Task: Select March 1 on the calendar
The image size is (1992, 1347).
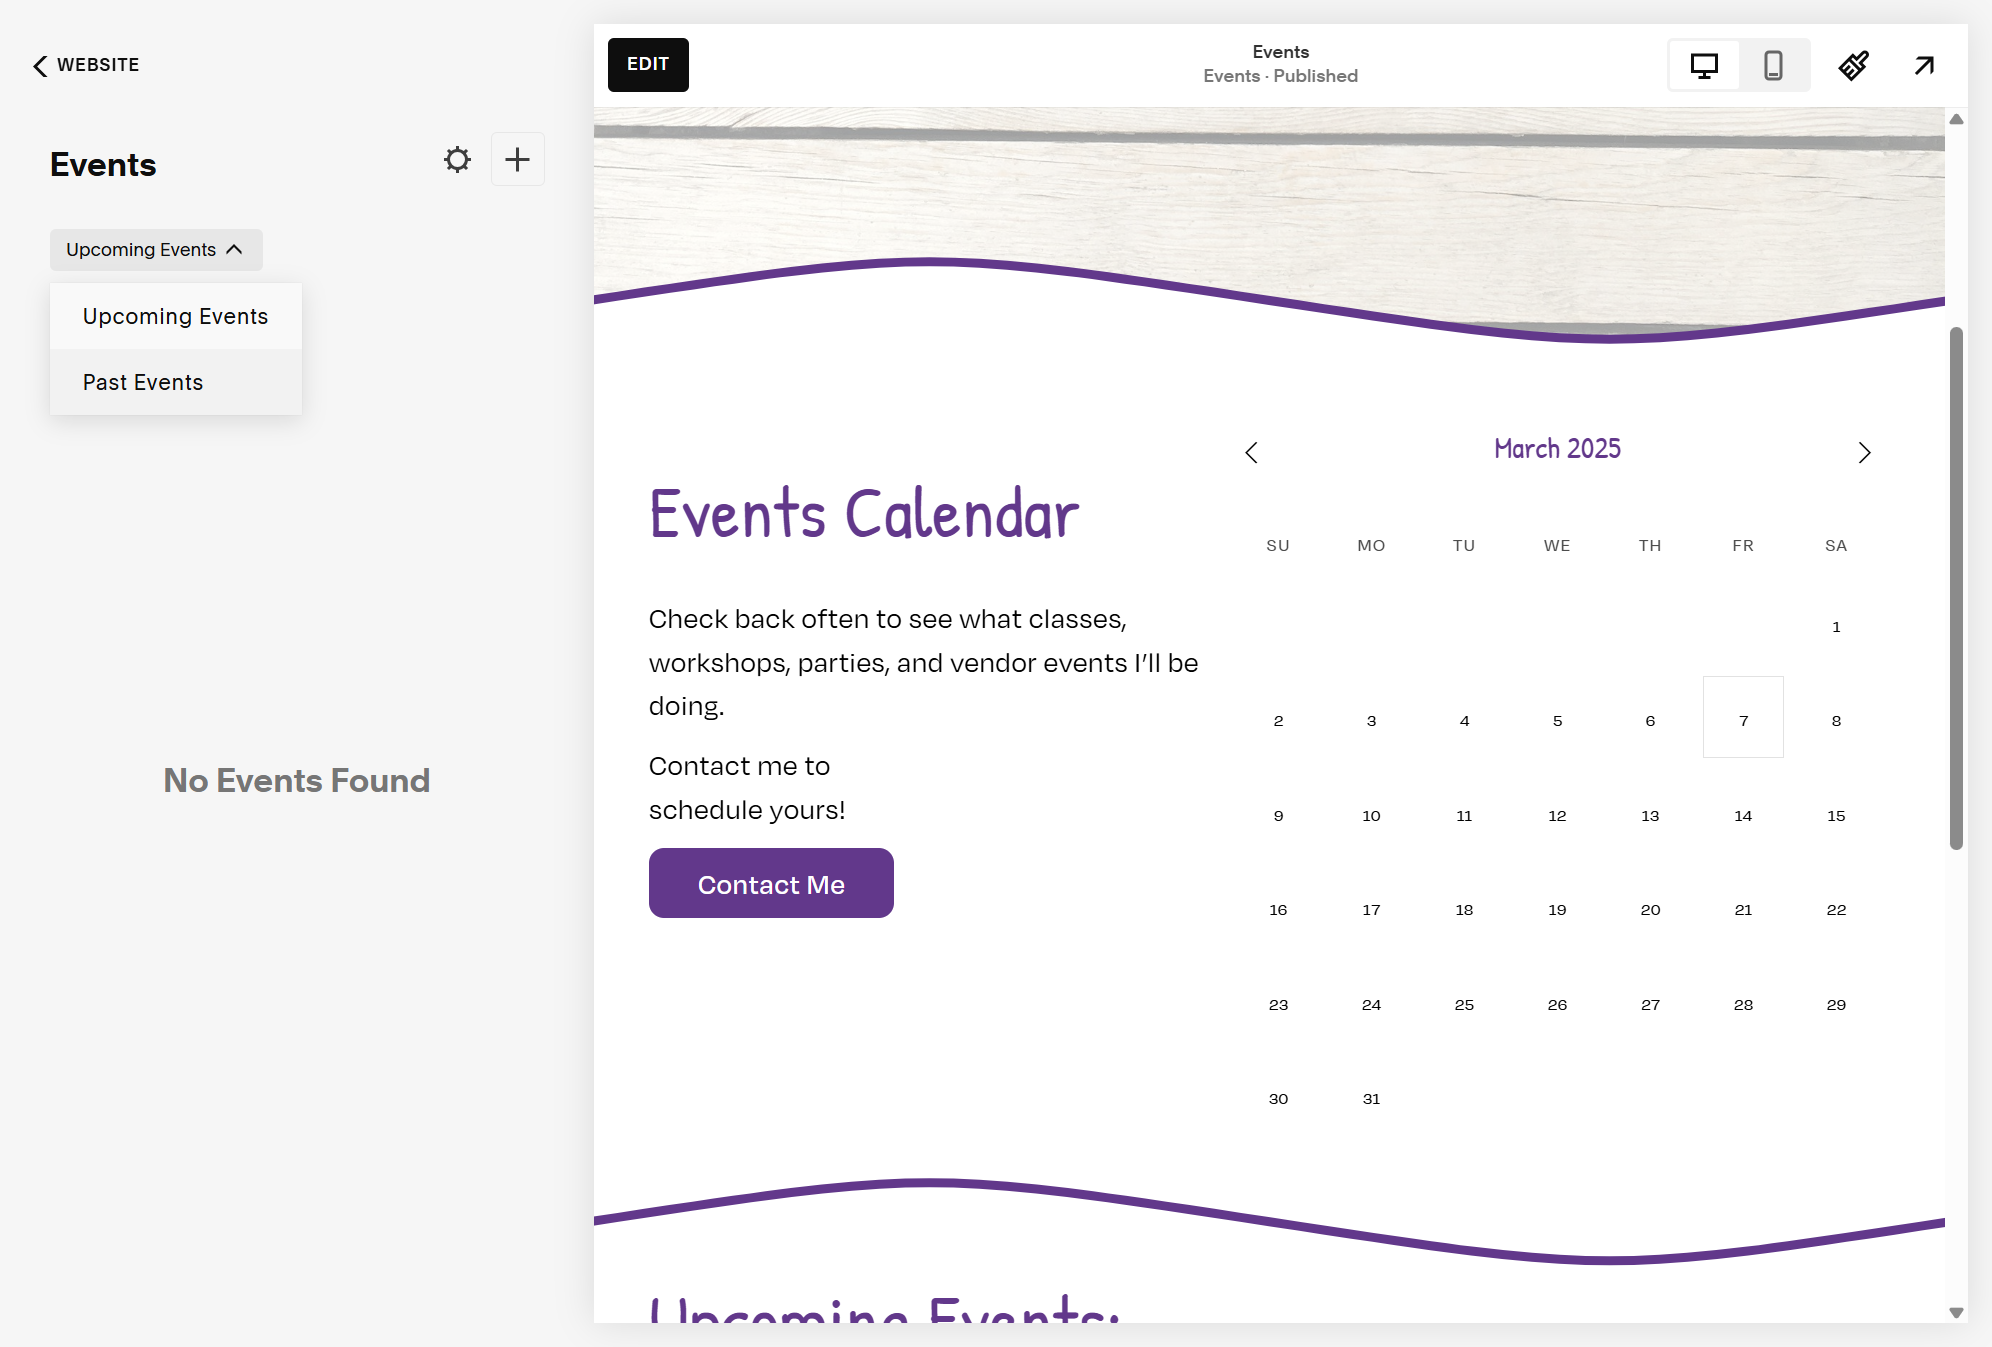Action: [1836, 627]
